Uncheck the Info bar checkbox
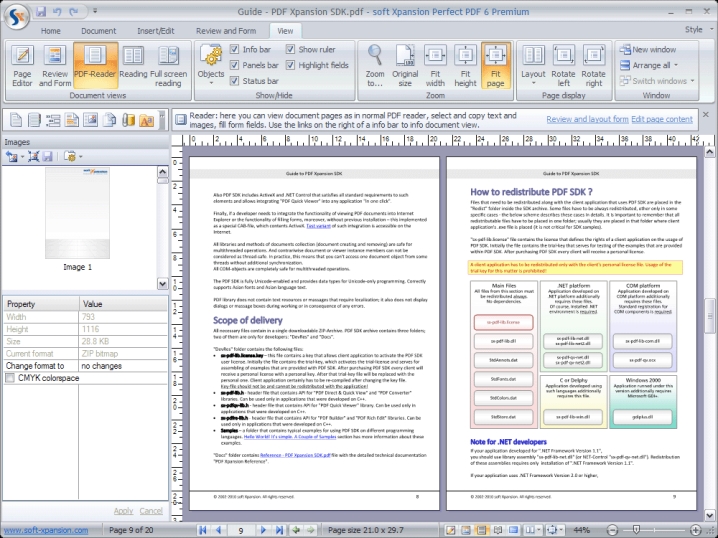This screenshot has height=538, width=718. [x=234, y=49]
